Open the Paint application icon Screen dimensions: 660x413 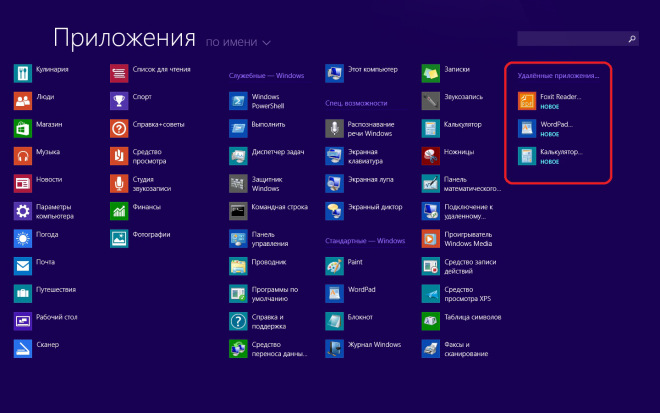pyautogui.click(x=334, y=266)
